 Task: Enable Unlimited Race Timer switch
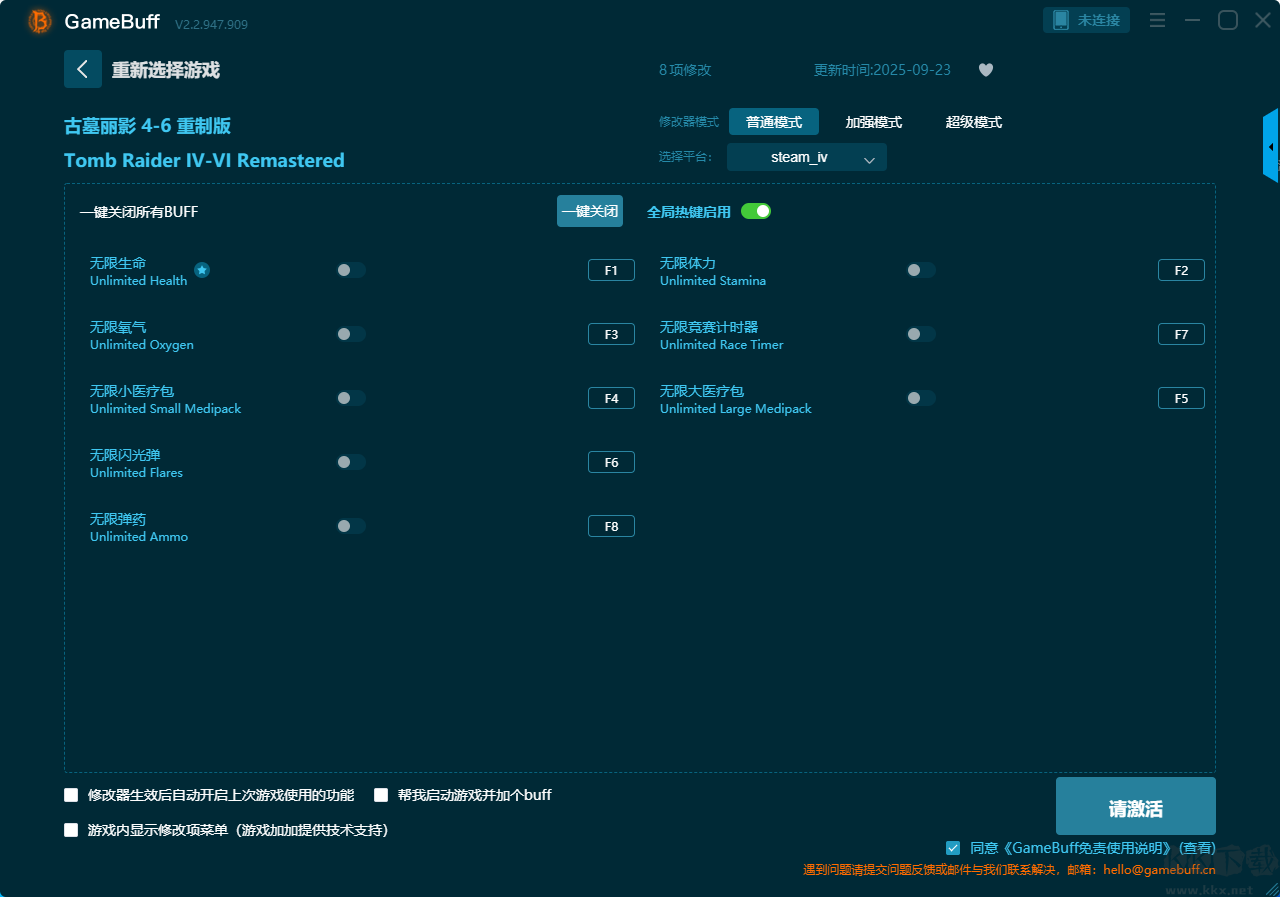pyautogui.click(x=921, y=334)
